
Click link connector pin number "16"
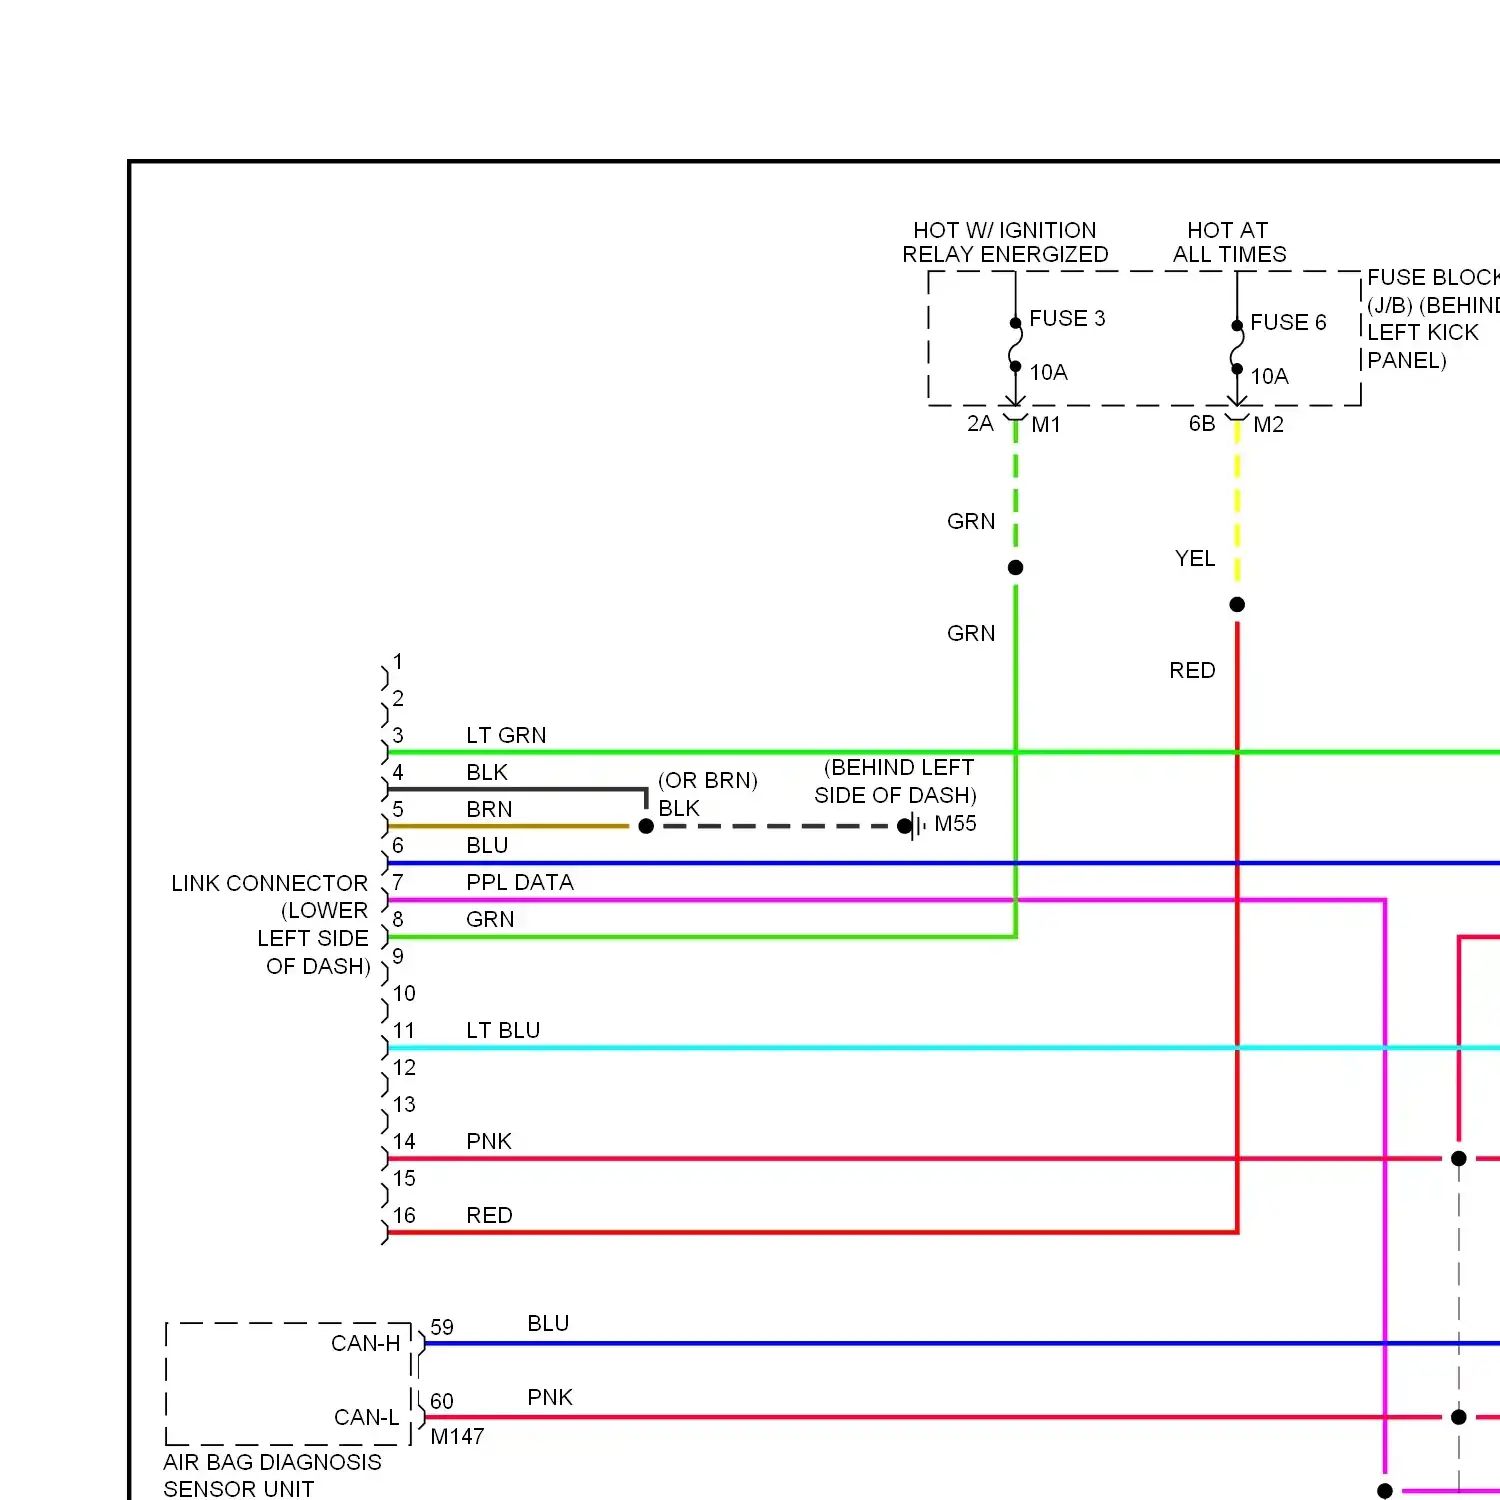404,1215
